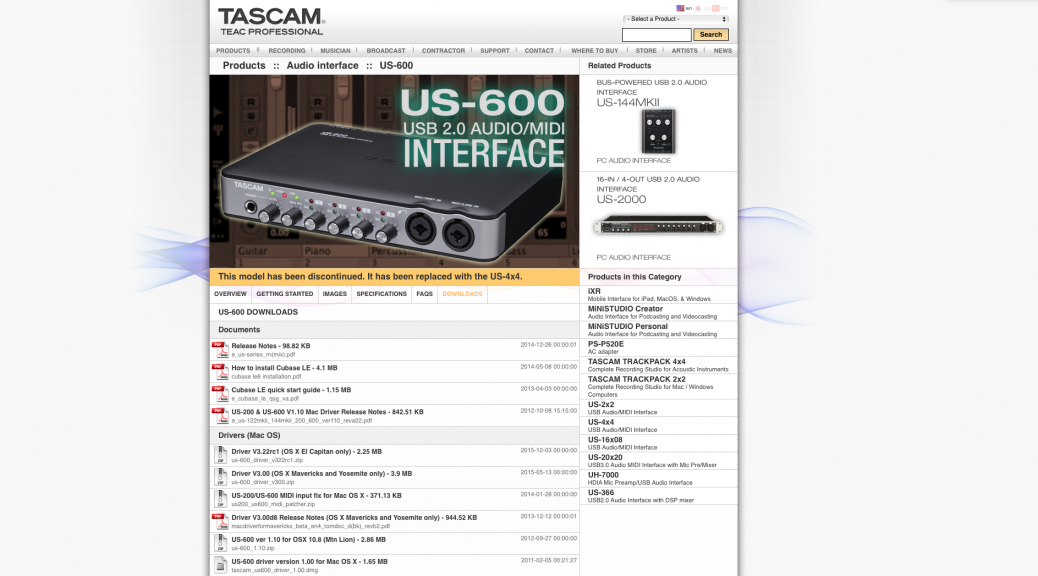Click the TASCAM logo
The height and width of the screenshot is (576, 1038).
(x=271, y=21)
